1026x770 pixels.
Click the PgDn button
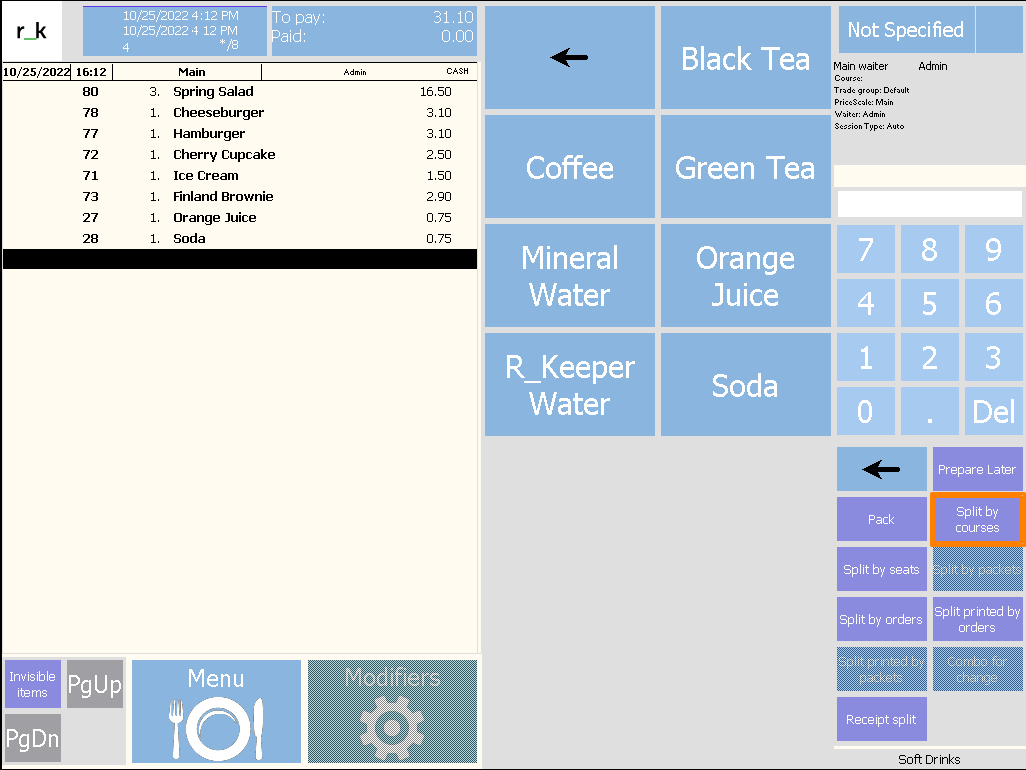coord(33,738)
